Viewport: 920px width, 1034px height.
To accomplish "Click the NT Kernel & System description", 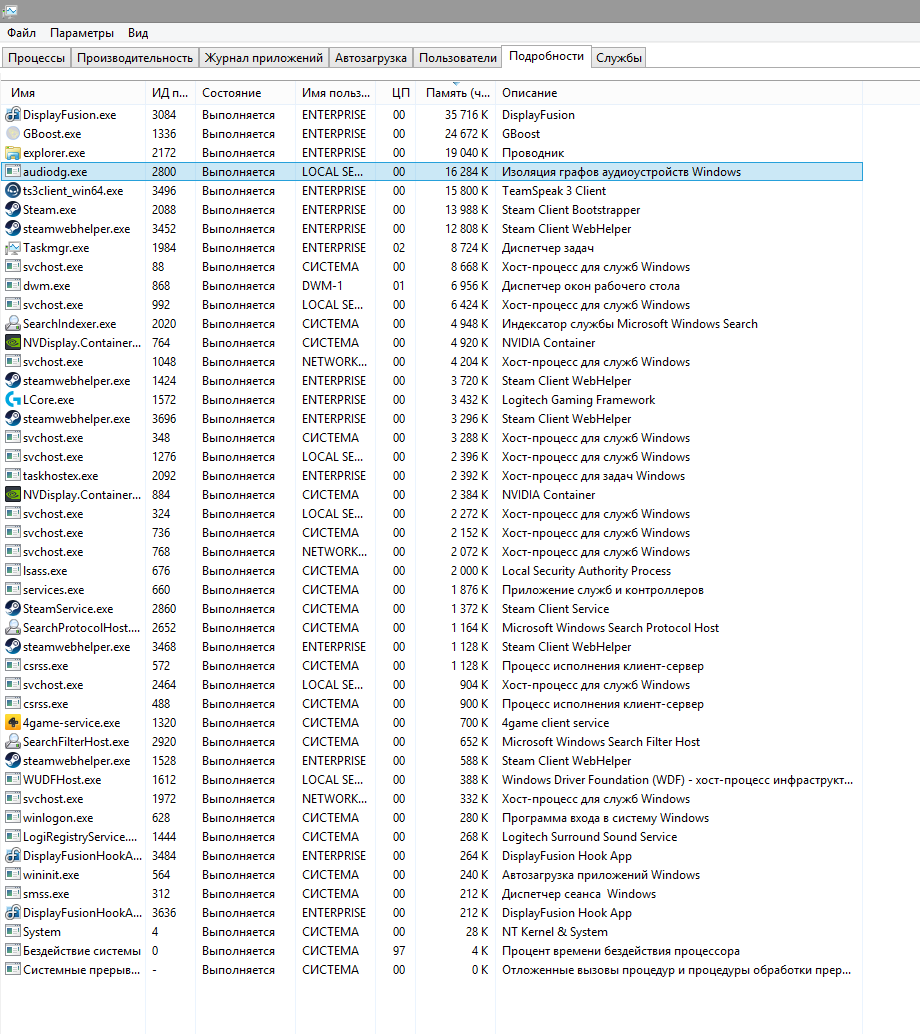I will tap(555, 932).
